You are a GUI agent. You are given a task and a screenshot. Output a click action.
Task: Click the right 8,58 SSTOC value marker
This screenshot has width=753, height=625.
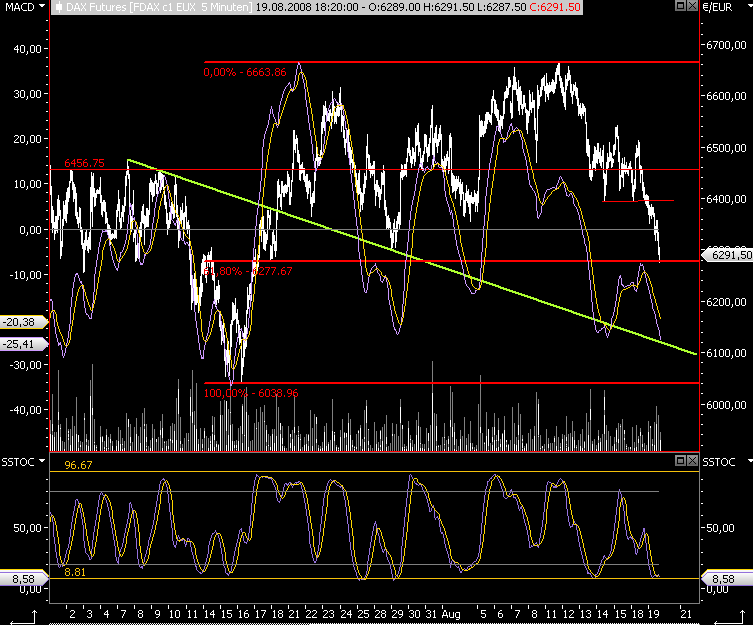click(x=728, y=579)
